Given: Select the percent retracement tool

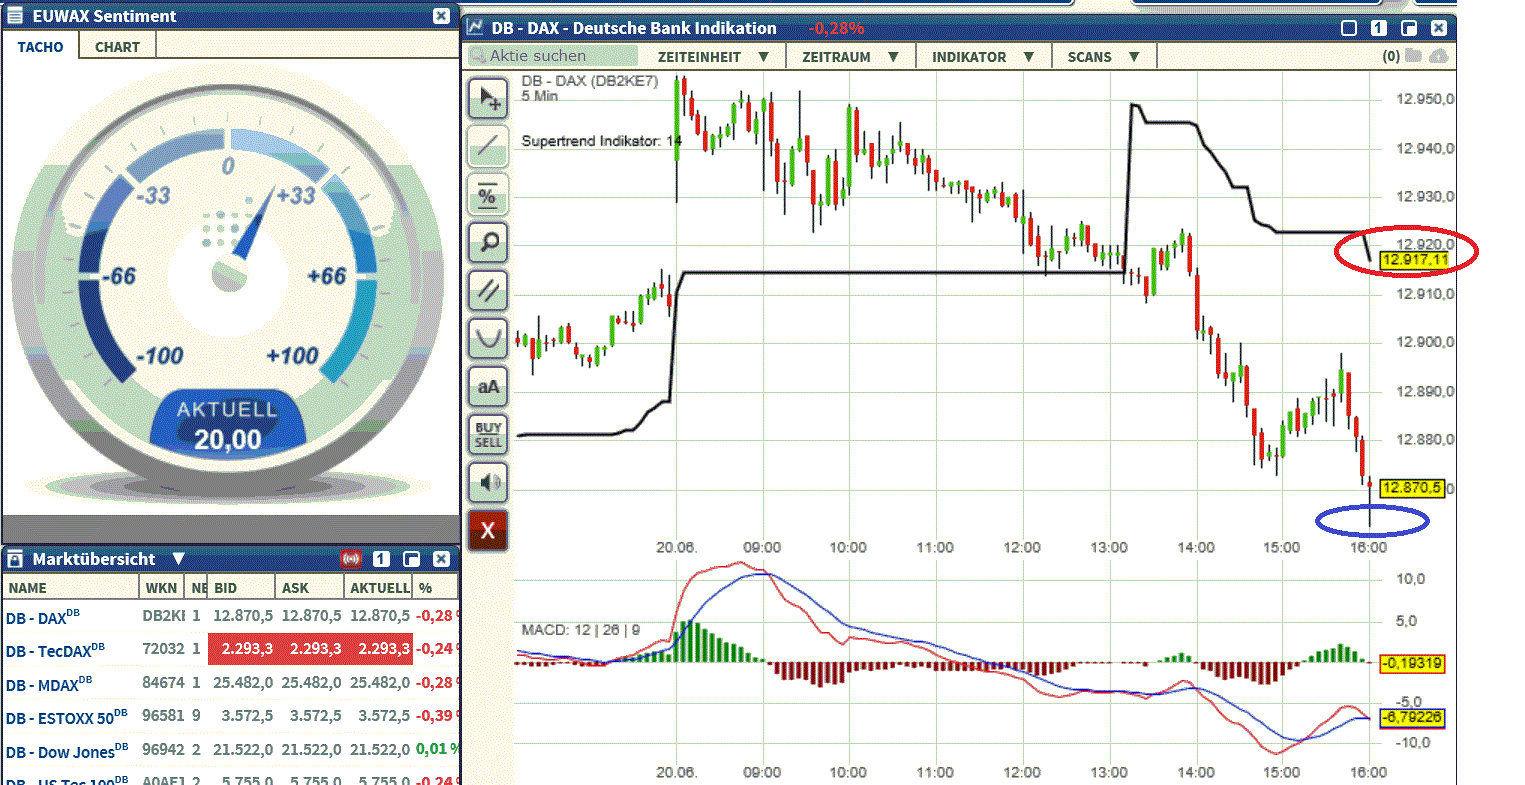Looking at the screenshot, I should coord(488,195).
